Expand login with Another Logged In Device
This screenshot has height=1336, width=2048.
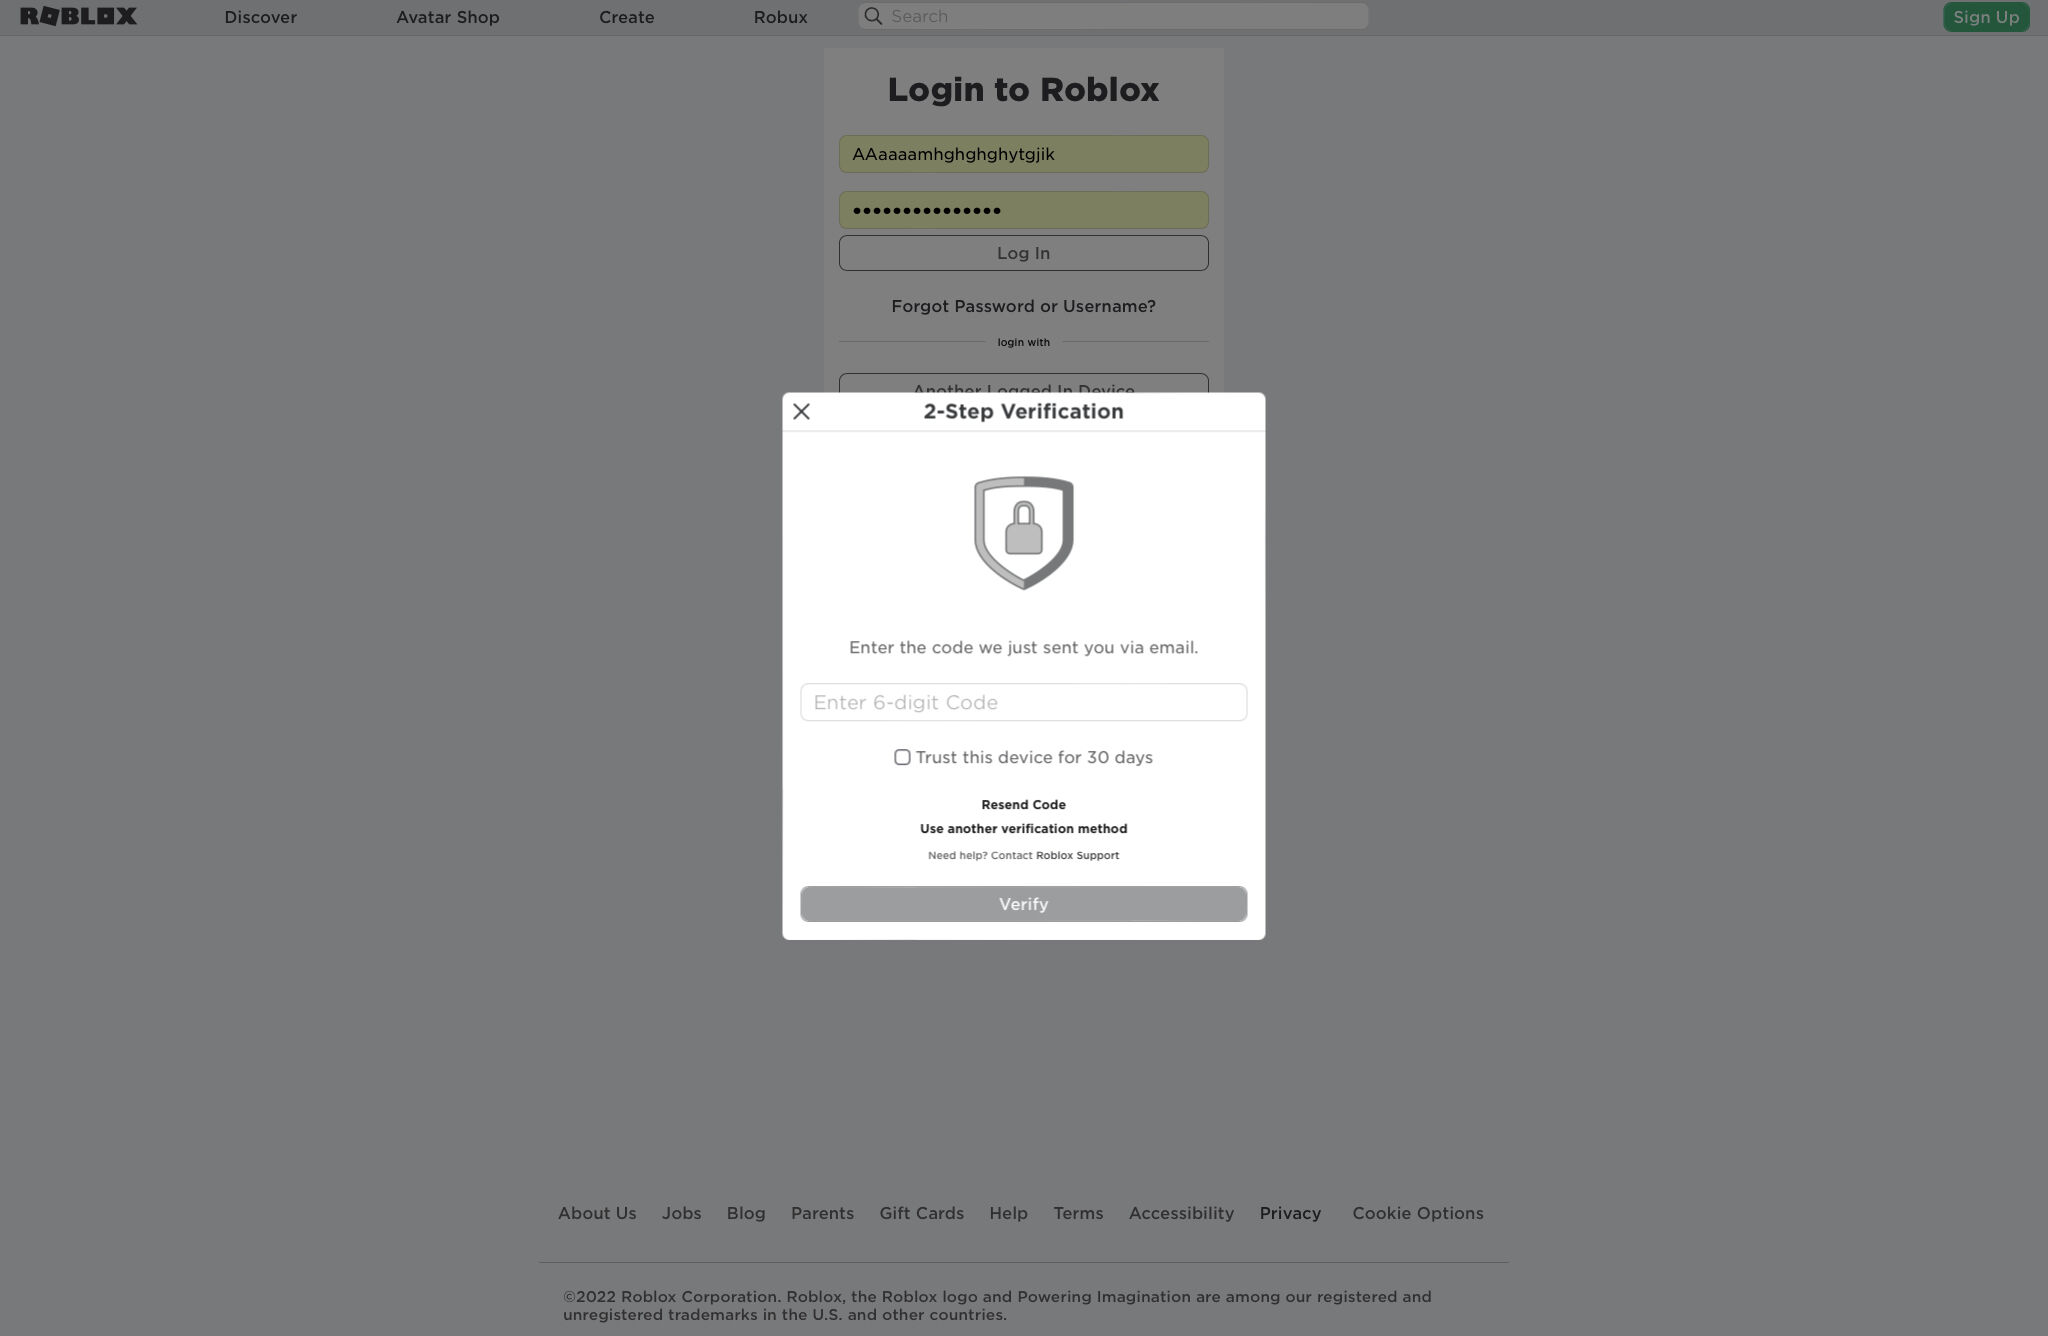point(1024,390)
